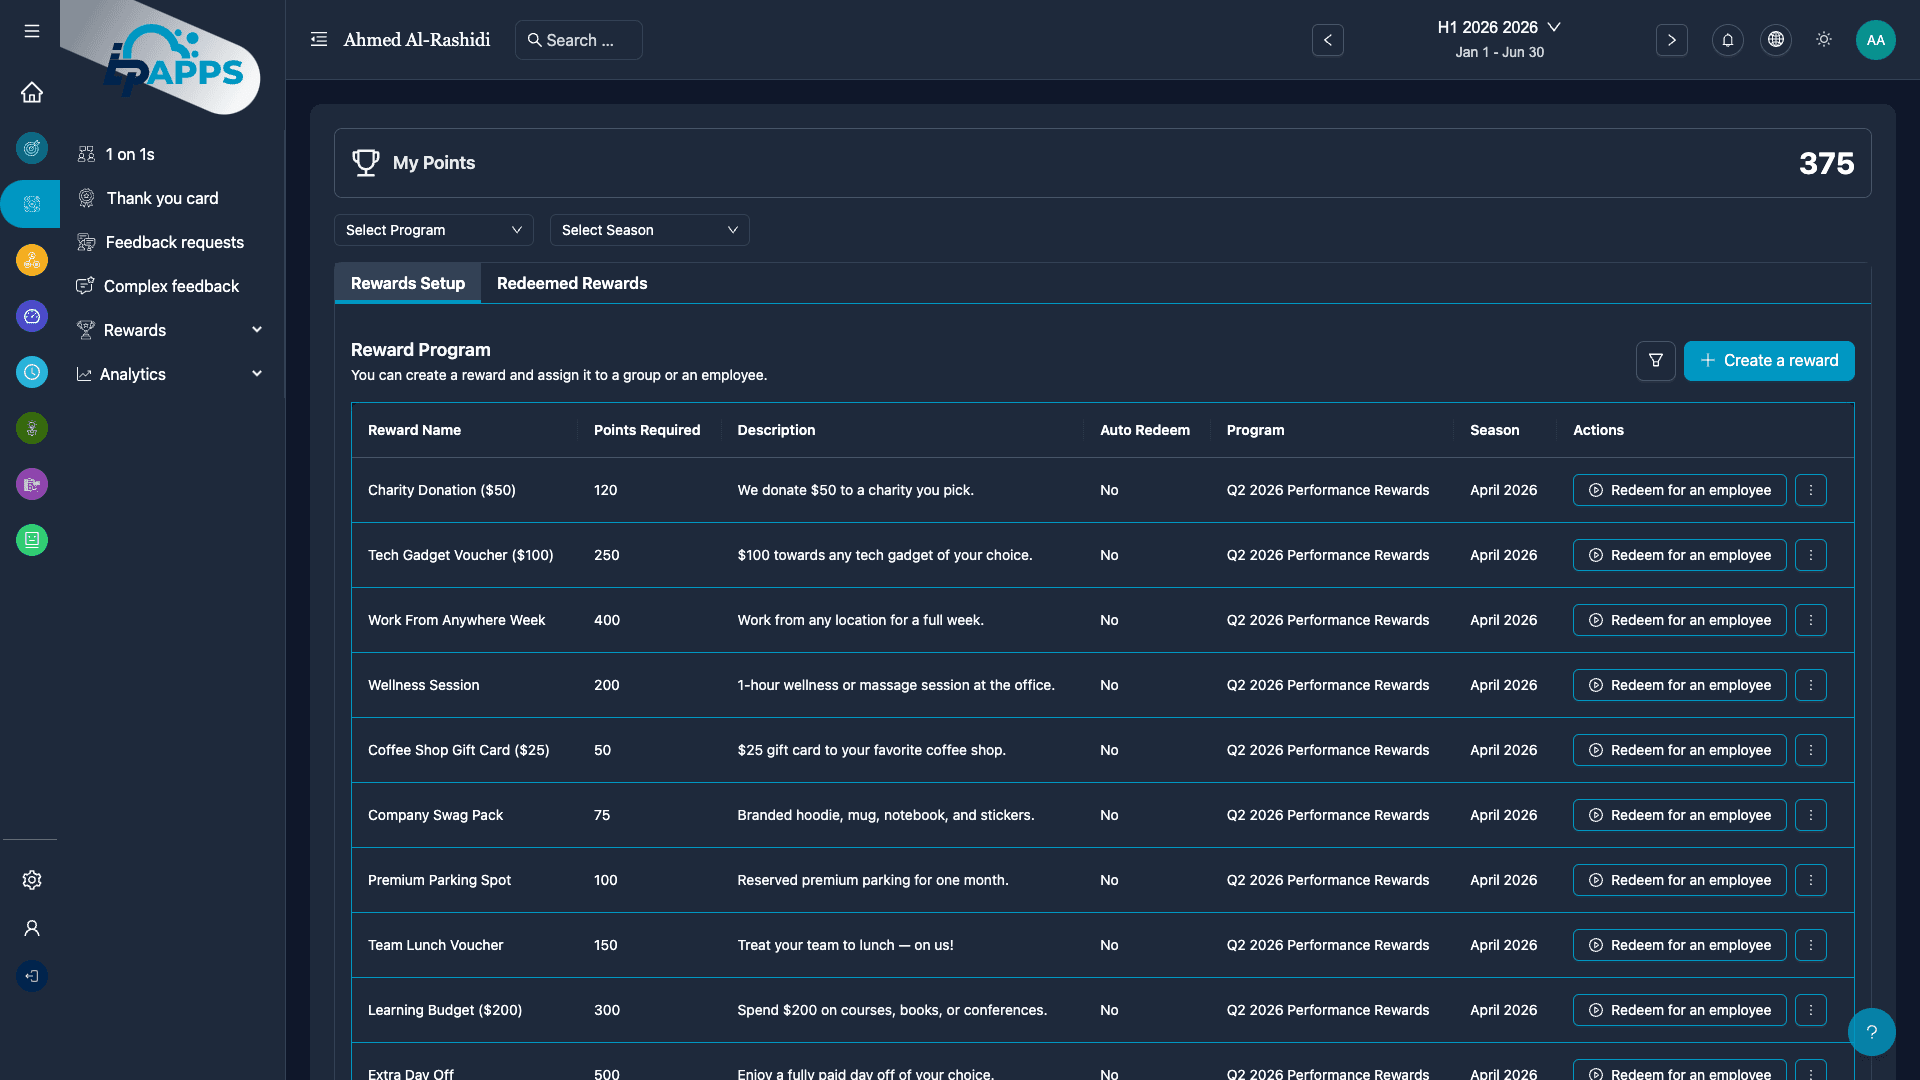This screenshot has height=1080, width=1920.
Task: Open the Select Program dropdown
Action: click(x=434, y=230)
